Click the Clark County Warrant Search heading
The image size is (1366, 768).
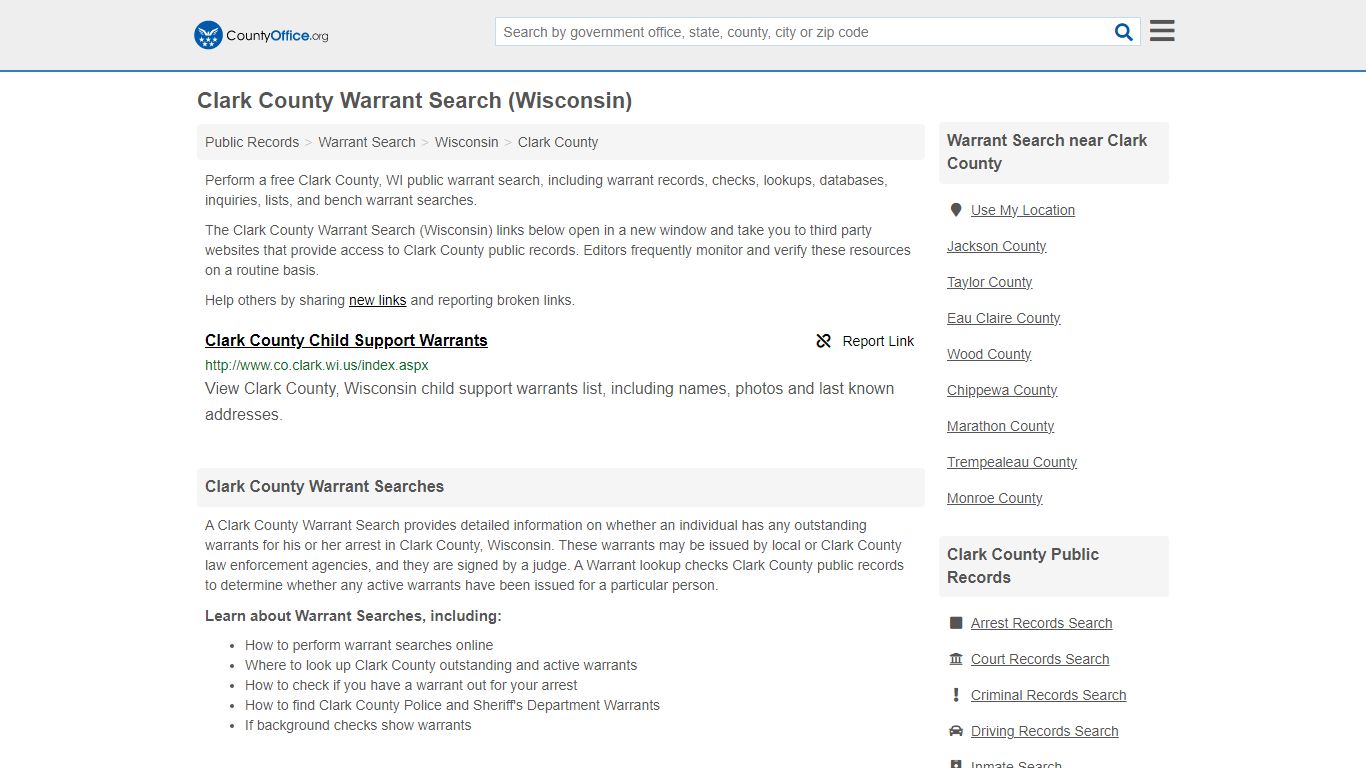point(414,101)
